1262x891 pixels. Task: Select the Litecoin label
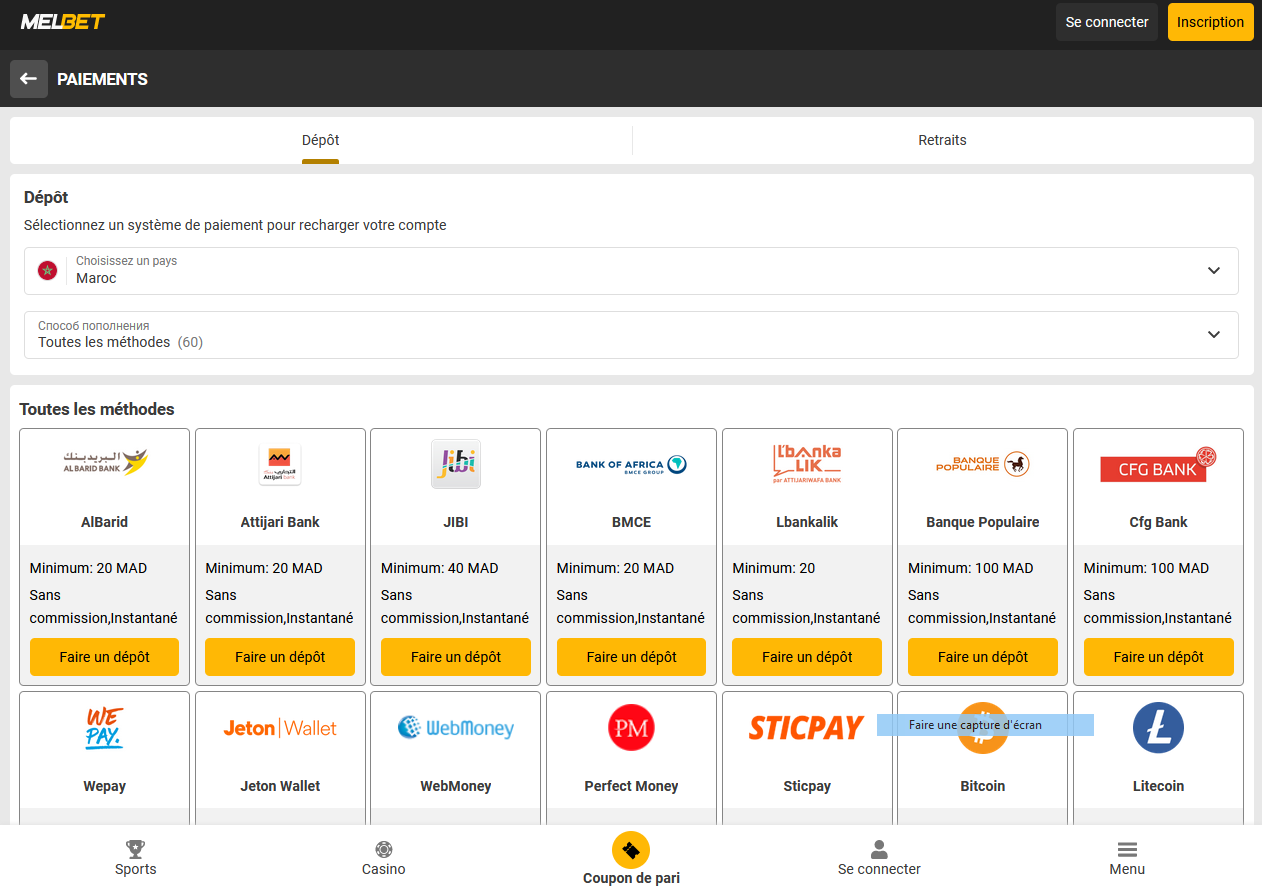1158,786
